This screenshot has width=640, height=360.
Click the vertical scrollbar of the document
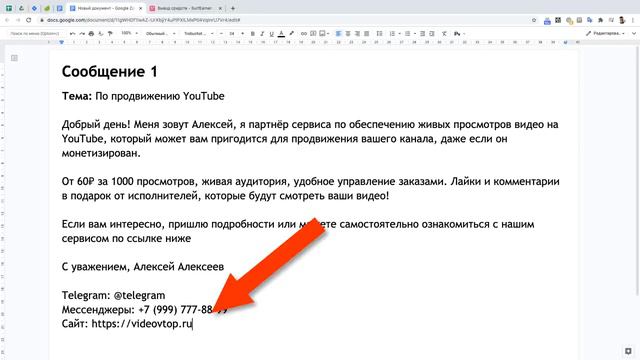point(638,171)
